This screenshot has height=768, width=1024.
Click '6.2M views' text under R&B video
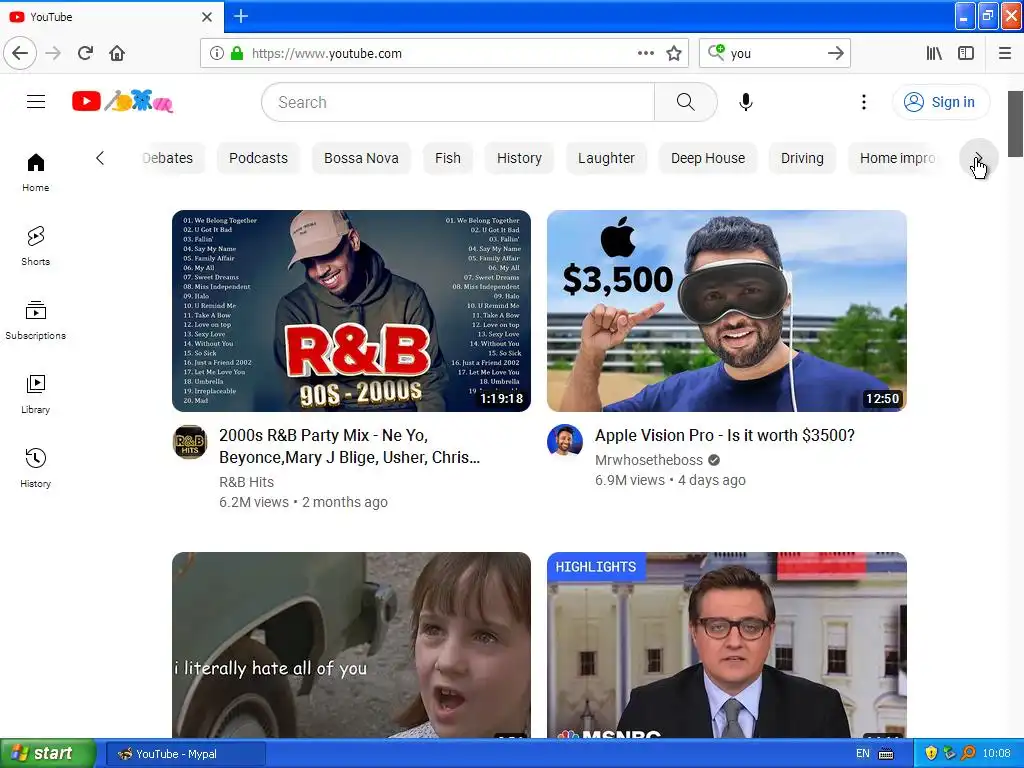click(253, 502)
